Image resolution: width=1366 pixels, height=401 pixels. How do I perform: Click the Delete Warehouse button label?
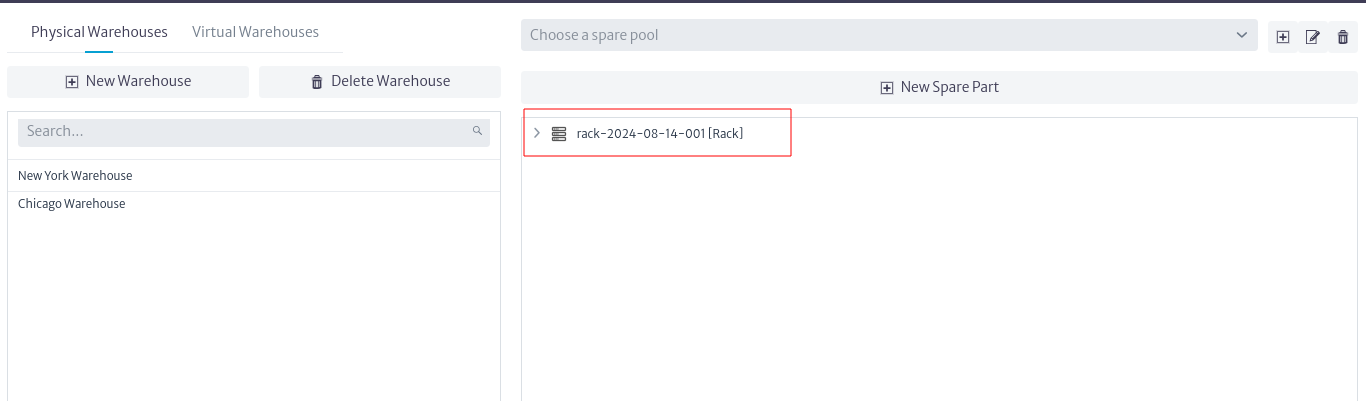pos(391,81)
